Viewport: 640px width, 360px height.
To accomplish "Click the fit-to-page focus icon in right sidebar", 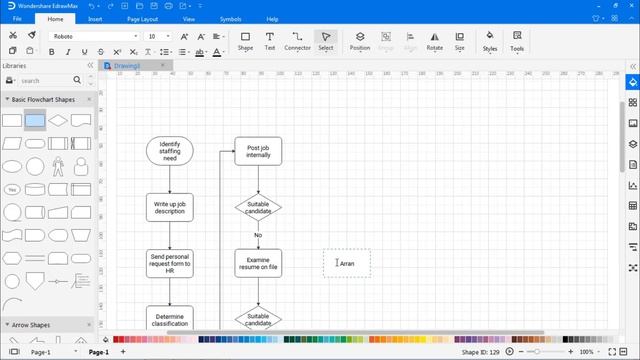I will (x=633, y=268).
